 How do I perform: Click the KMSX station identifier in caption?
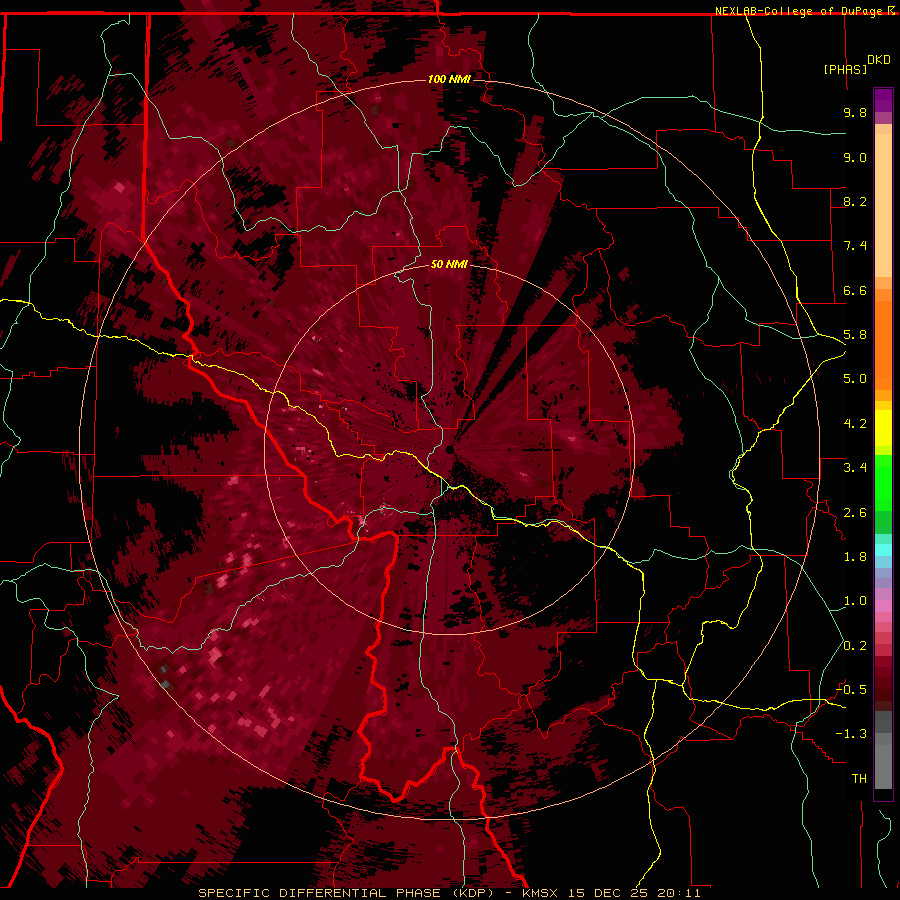pyautogui.click(x=540, y=893)
